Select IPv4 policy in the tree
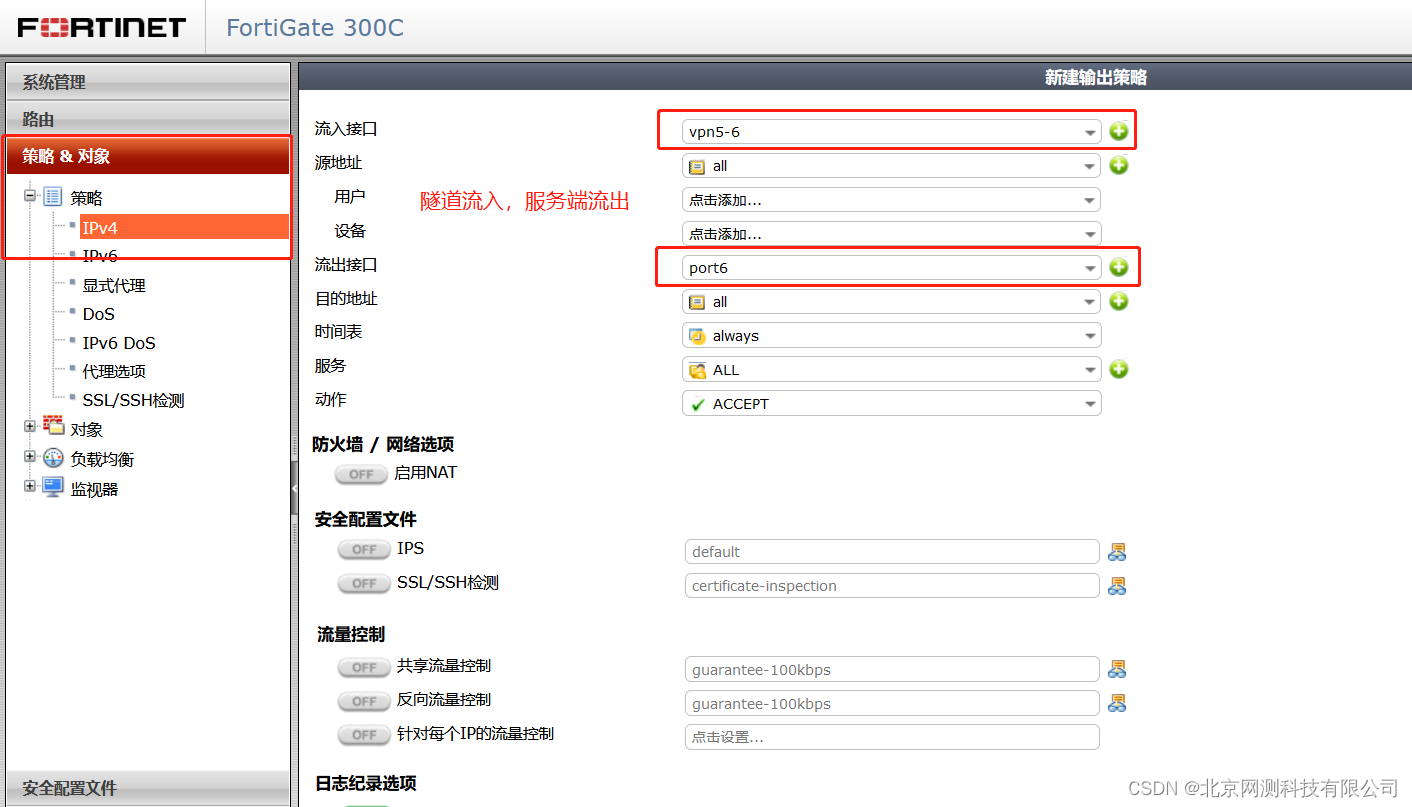The width and height of the screenshot is (1412, 807). [x=184, y=228]
